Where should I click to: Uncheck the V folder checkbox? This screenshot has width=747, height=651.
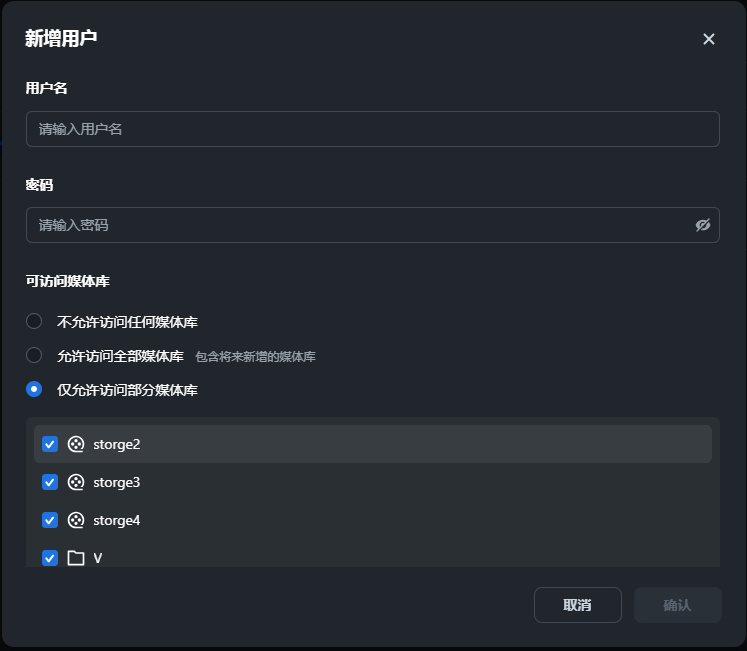pyautogui.click(x=50, y=558)
